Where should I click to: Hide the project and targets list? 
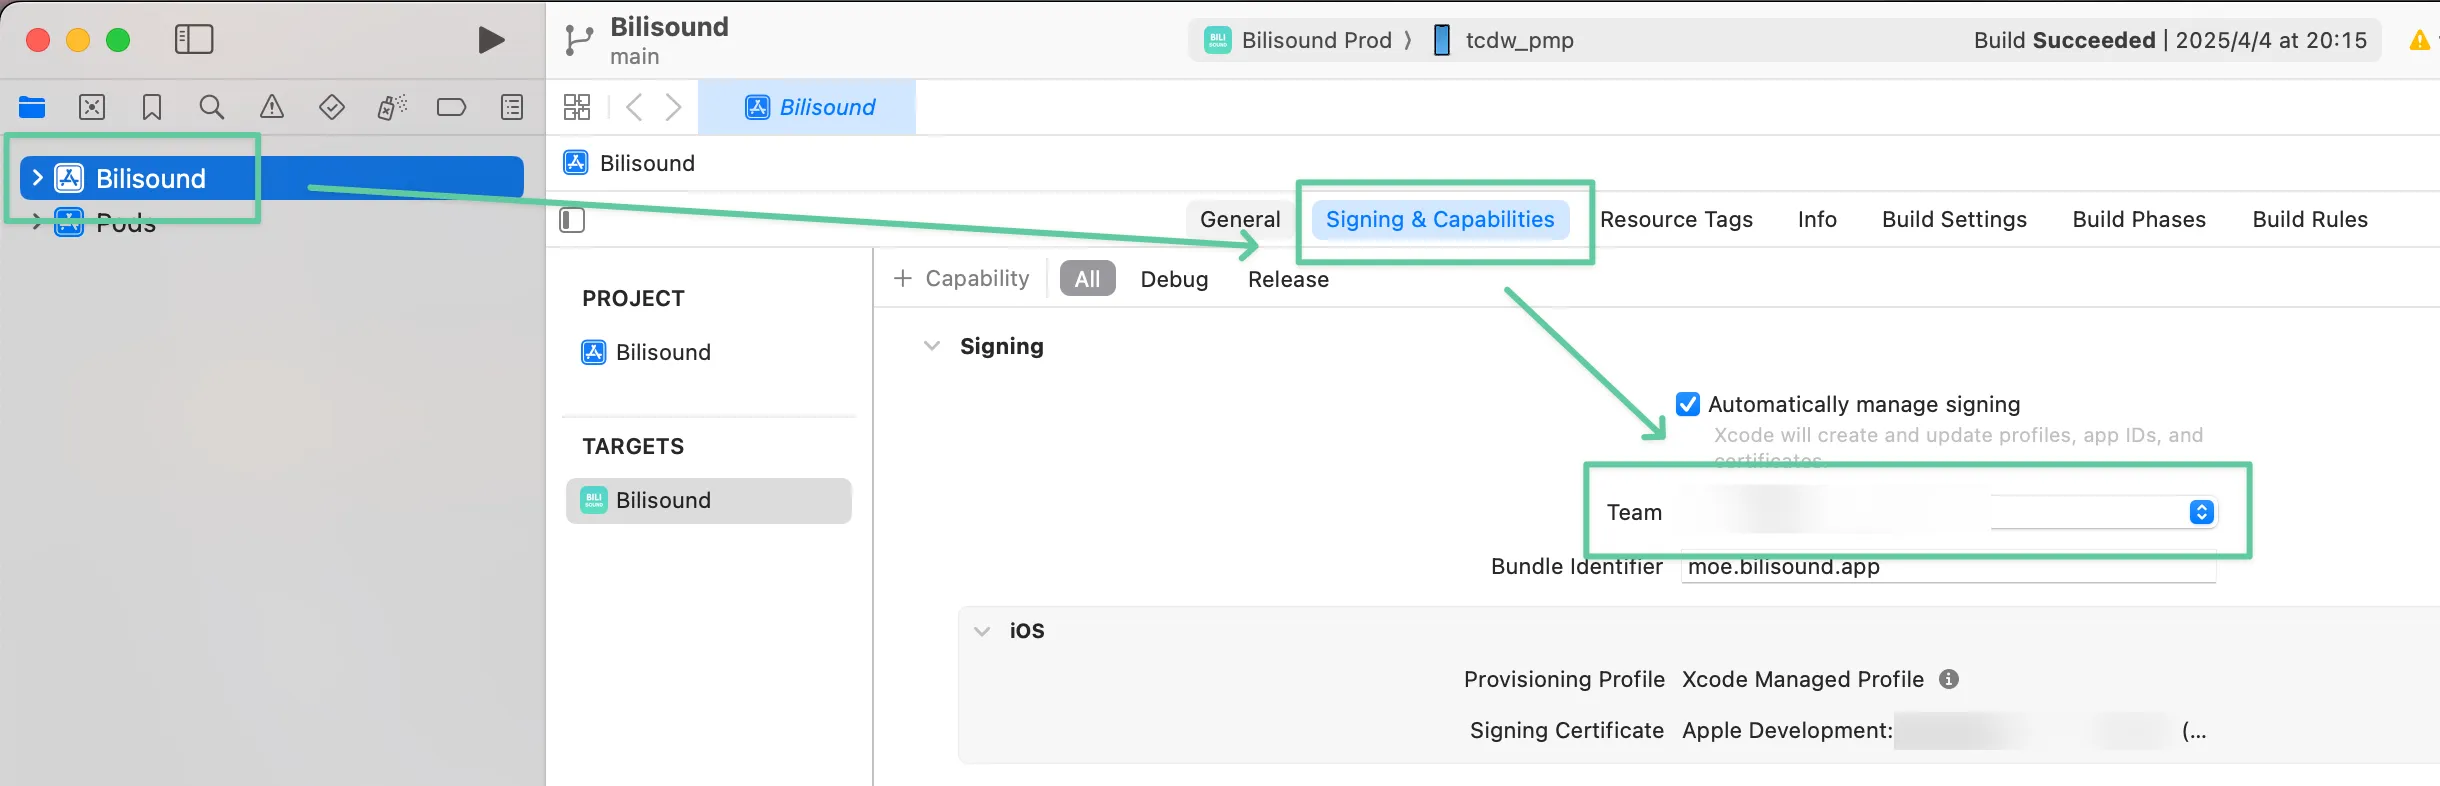click(572, 220)
